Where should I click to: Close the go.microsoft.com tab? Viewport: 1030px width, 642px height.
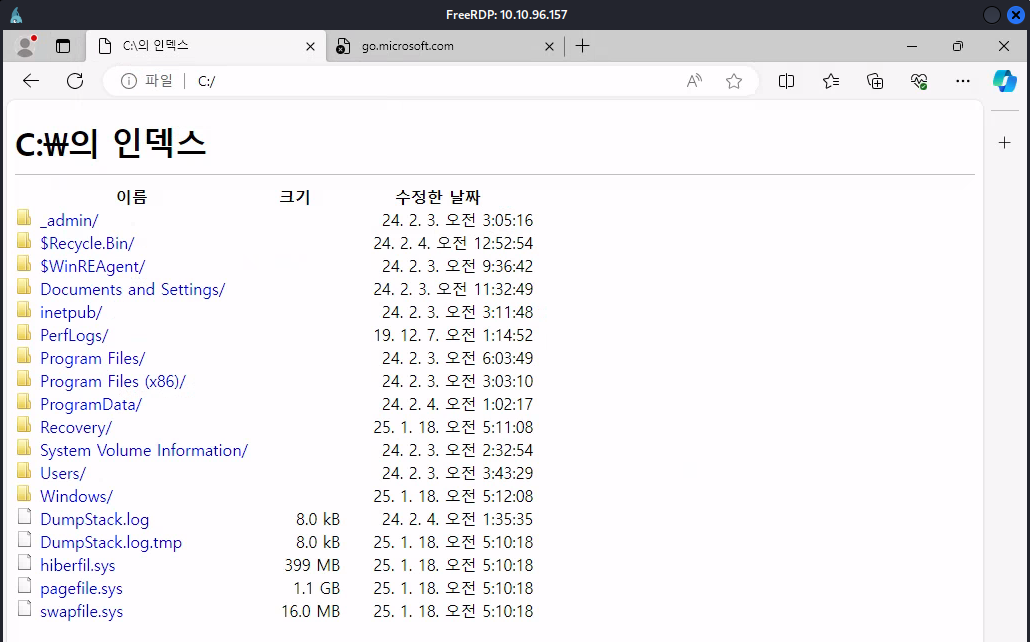(549, 46)
